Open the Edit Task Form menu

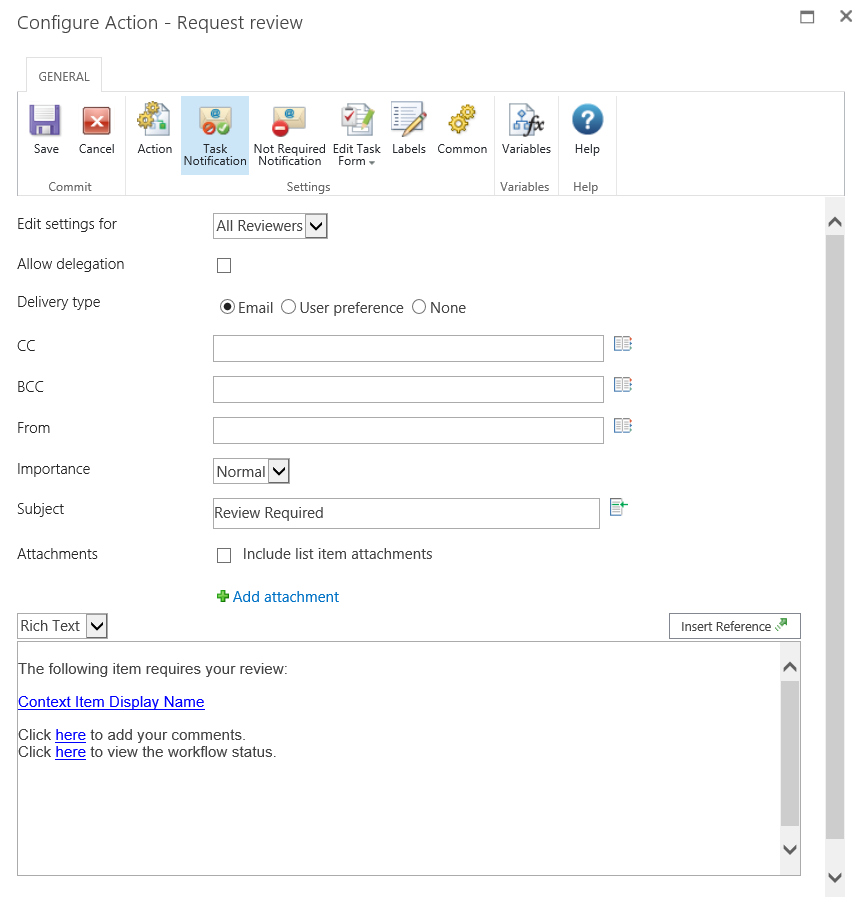tap(356, 136)
